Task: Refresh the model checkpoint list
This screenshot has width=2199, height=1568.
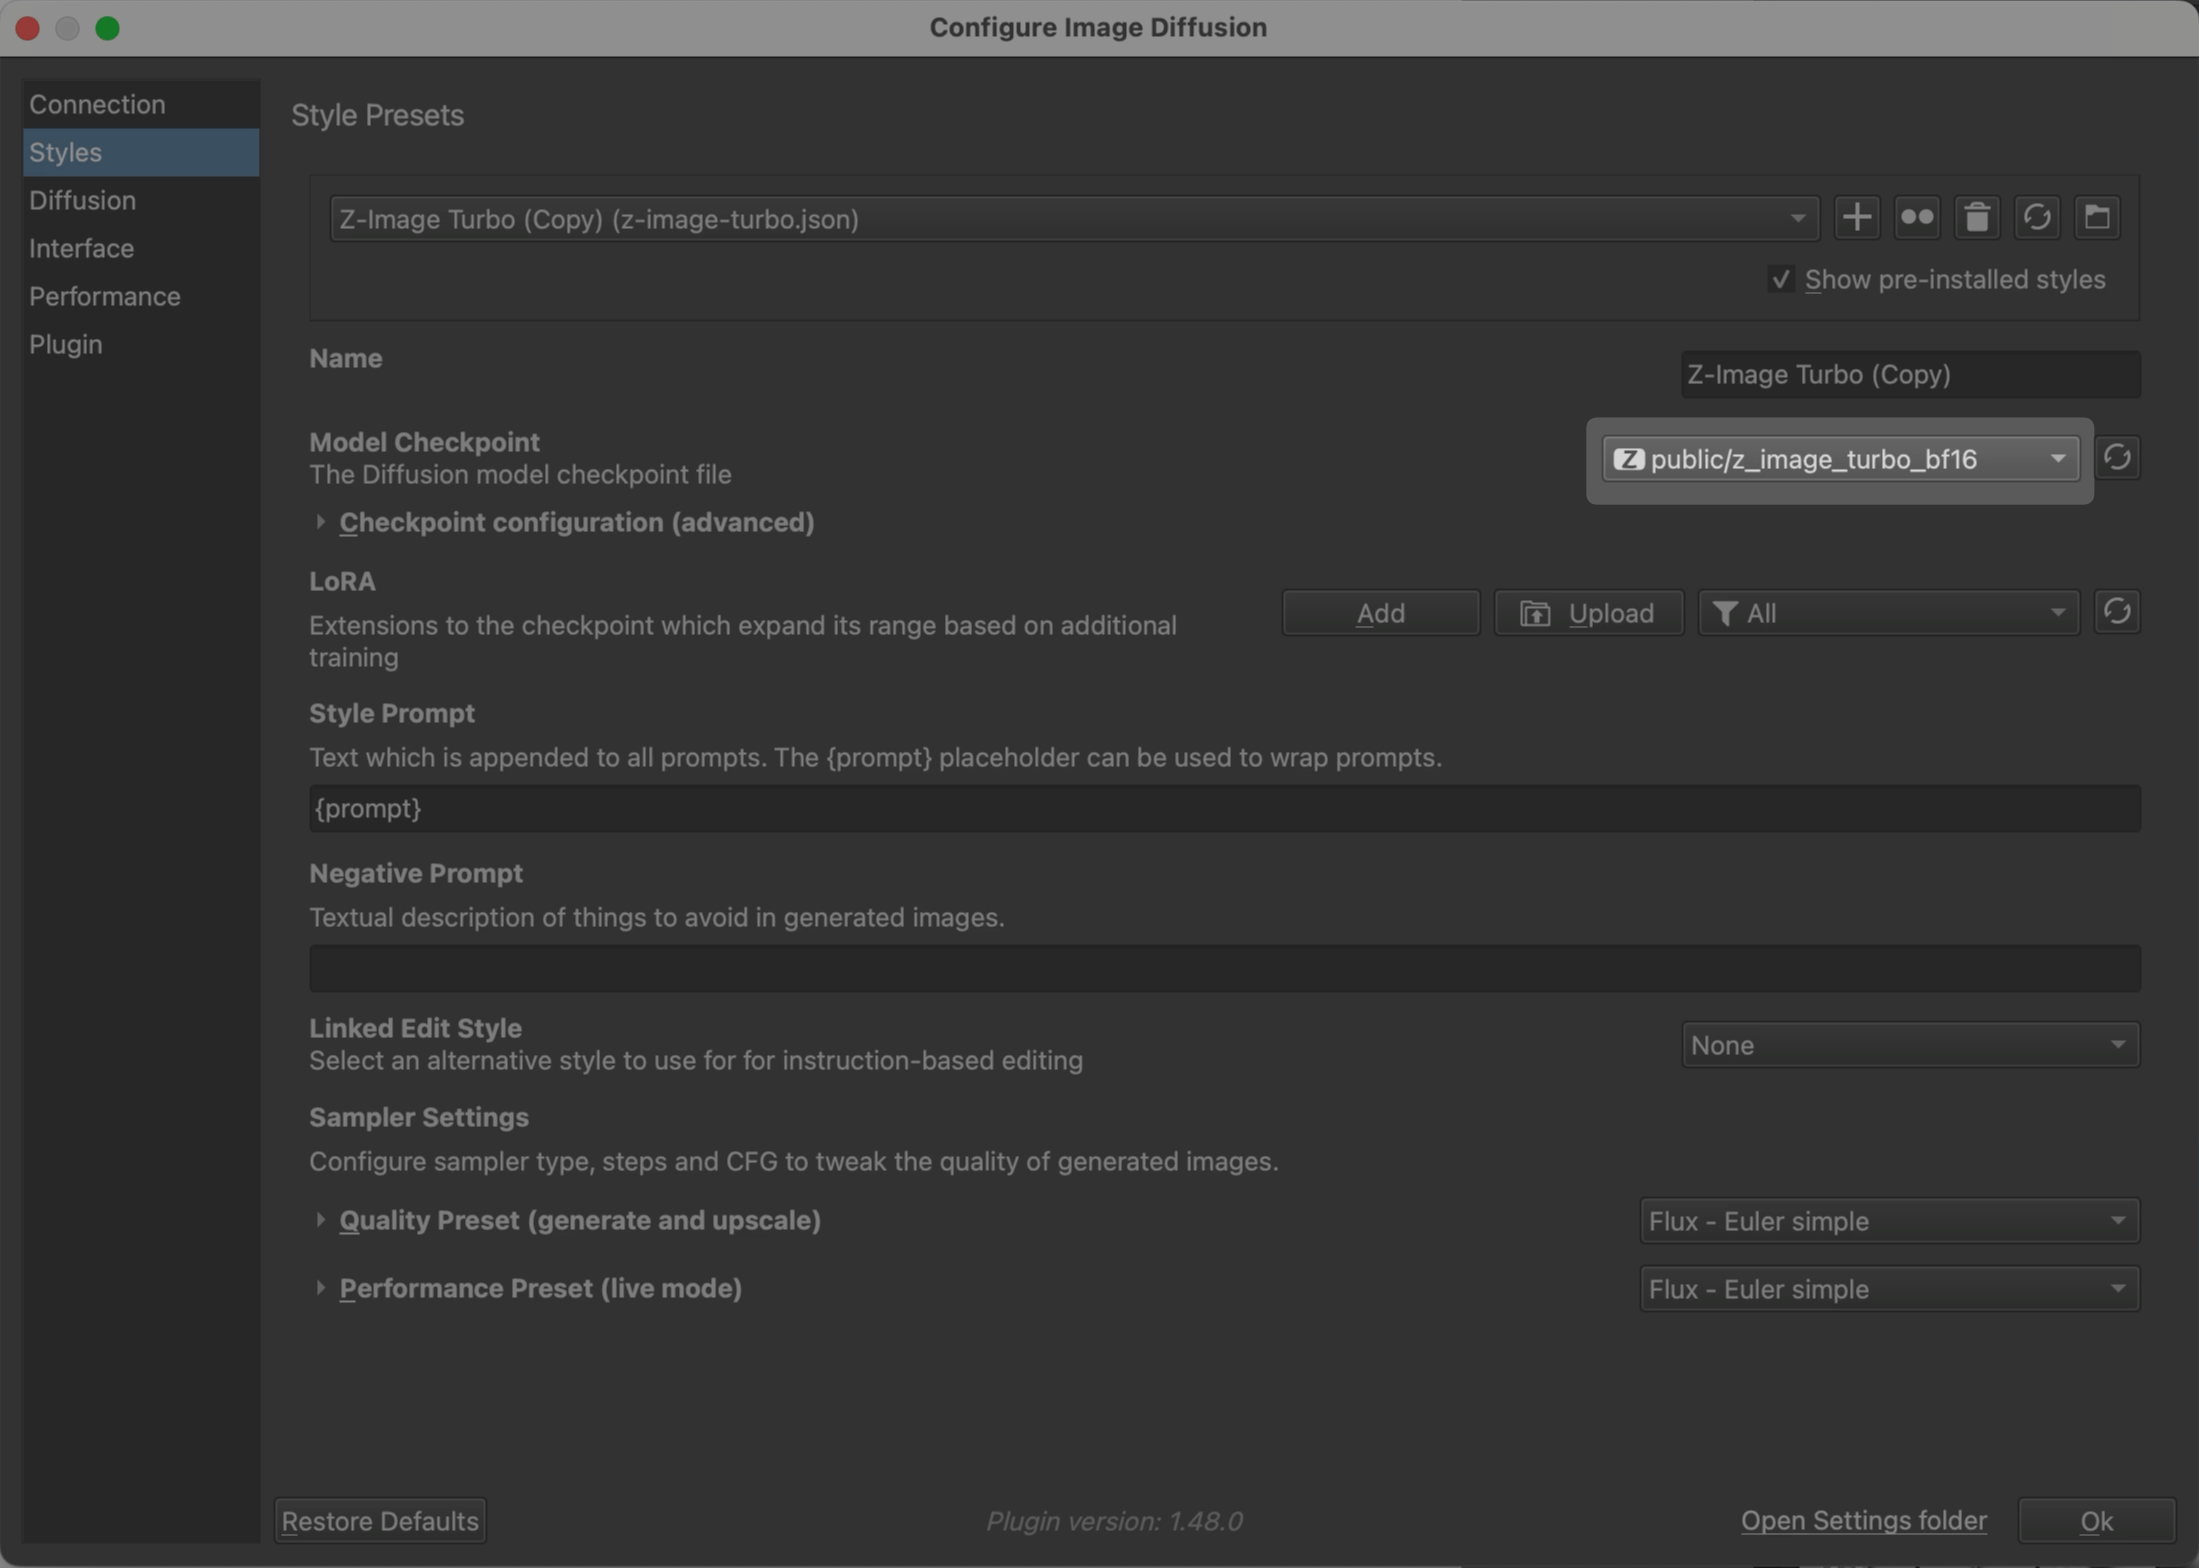Action: click(x=2116, y=458)
